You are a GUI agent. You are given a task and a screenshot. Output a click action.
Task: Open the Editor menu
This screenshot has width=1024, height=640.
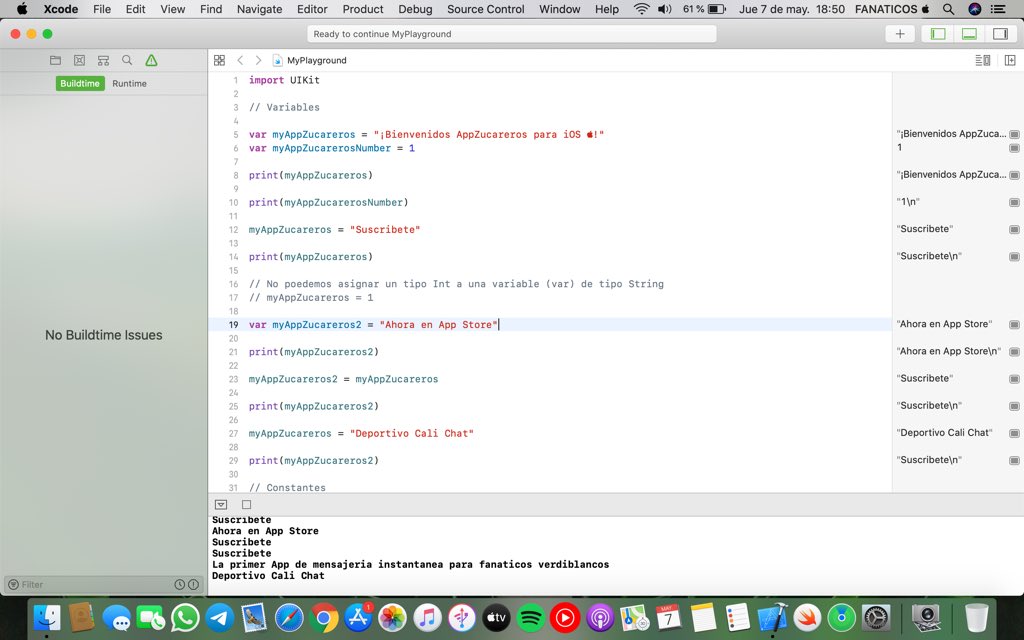(x=312, y=9)
